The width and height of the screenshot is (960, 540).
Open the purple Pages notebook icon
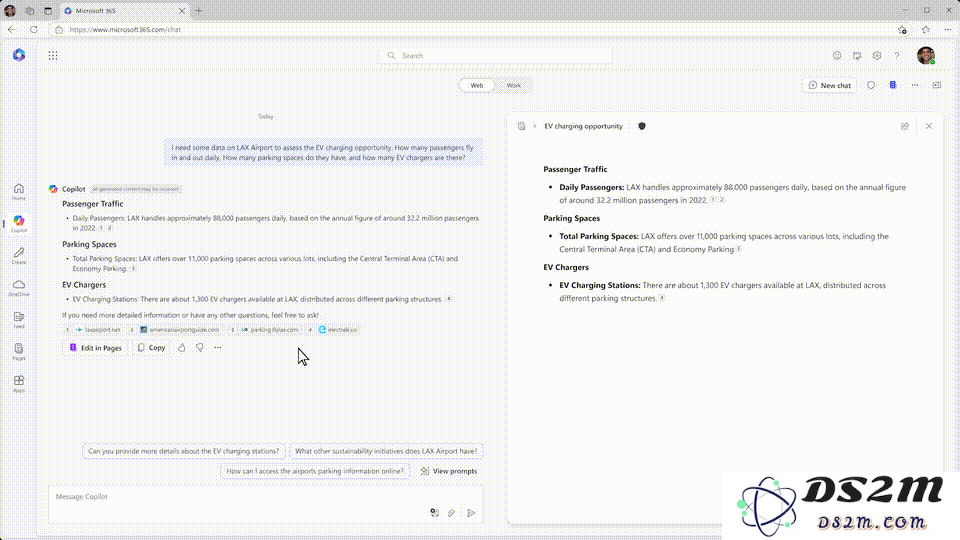[893, 85]
